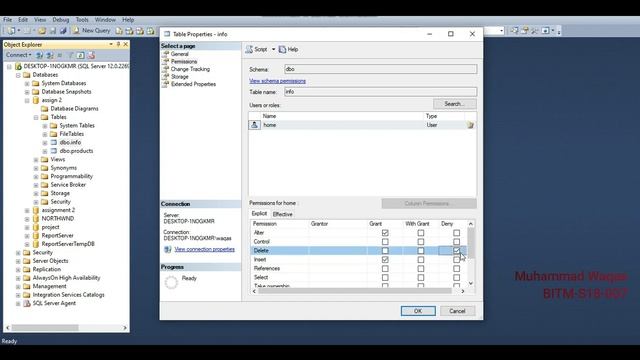Click the Object Explorer horizontal scrollbar thumb
Screen dimensions: 640x360
point(45,328)
